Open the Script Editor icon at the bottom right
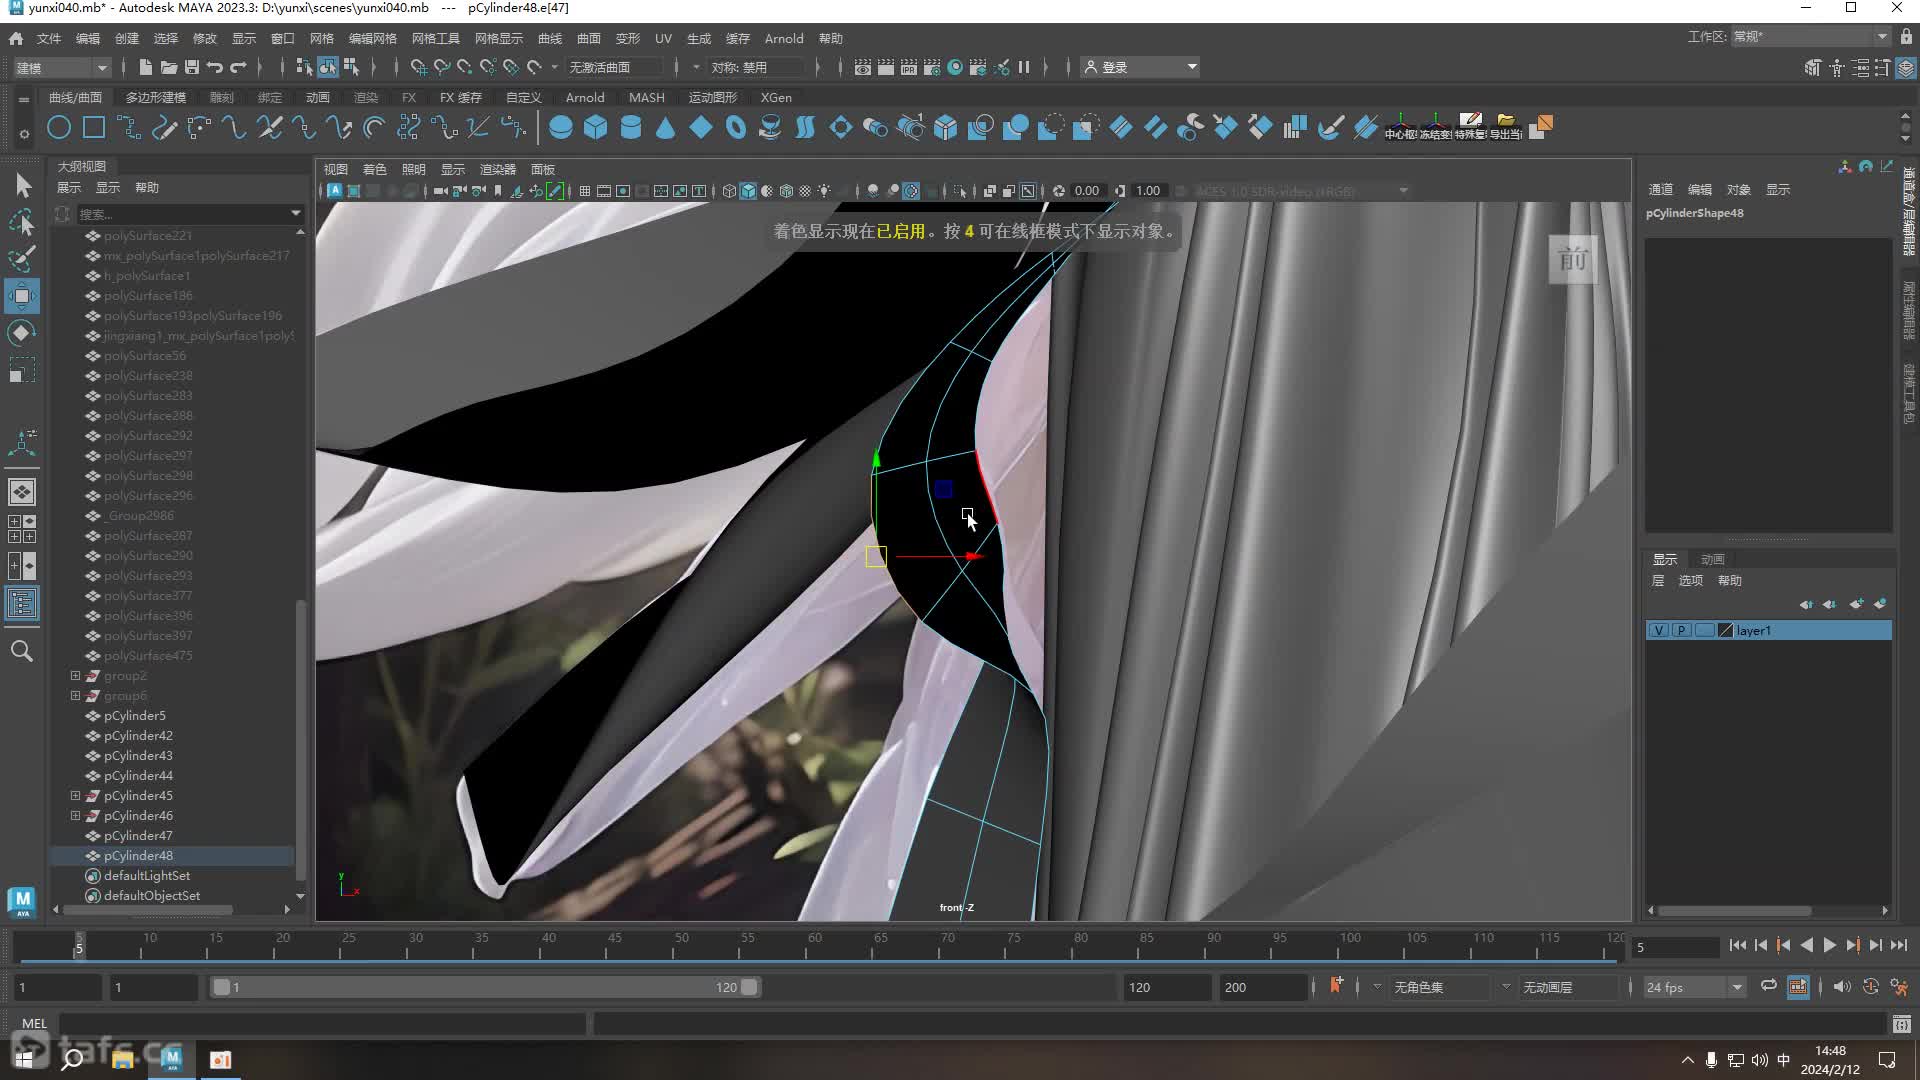The image size is (1920, 1080). 1901,1024
